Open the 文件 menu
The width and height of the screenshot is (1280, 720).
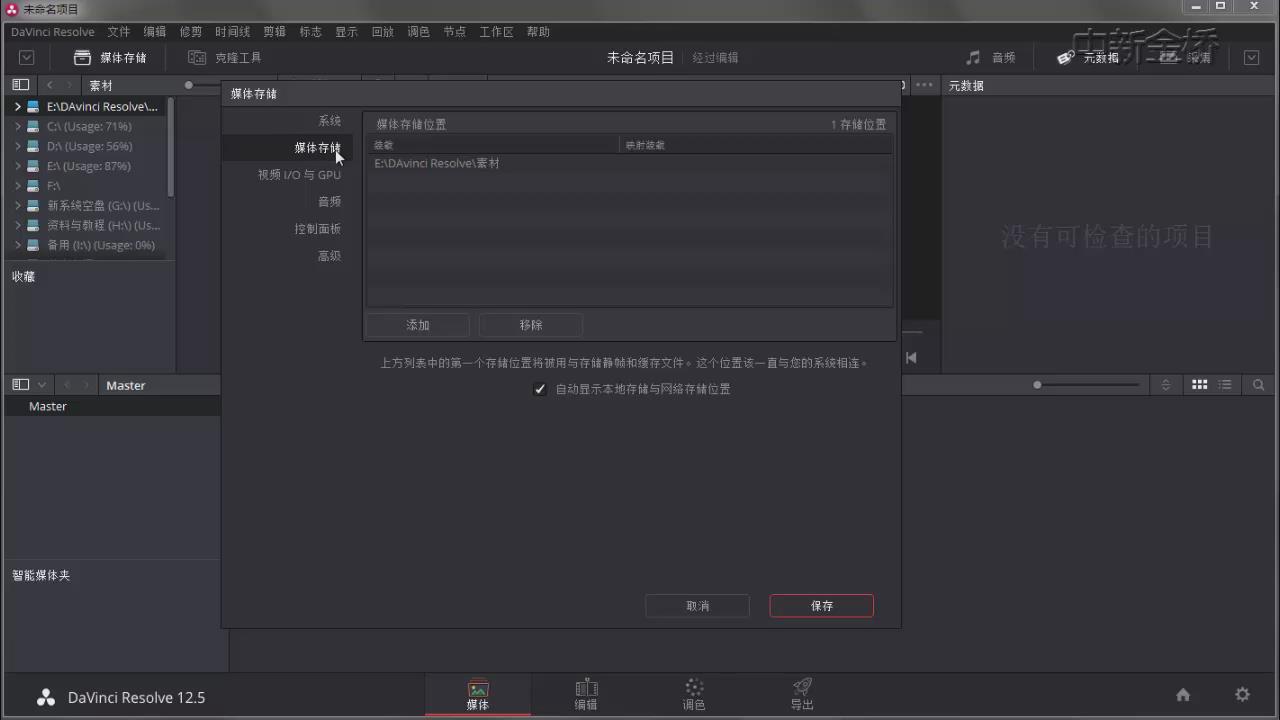click(x=118, y=32)
